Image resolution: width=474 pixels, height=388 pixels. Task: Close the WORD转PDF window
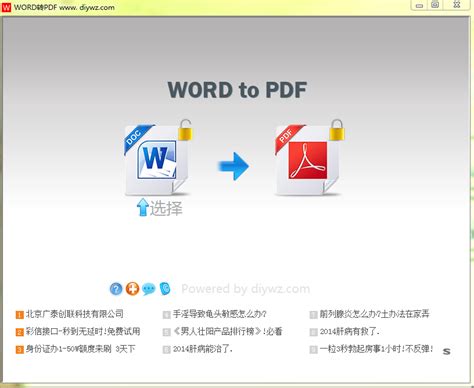tap(457, 5)
